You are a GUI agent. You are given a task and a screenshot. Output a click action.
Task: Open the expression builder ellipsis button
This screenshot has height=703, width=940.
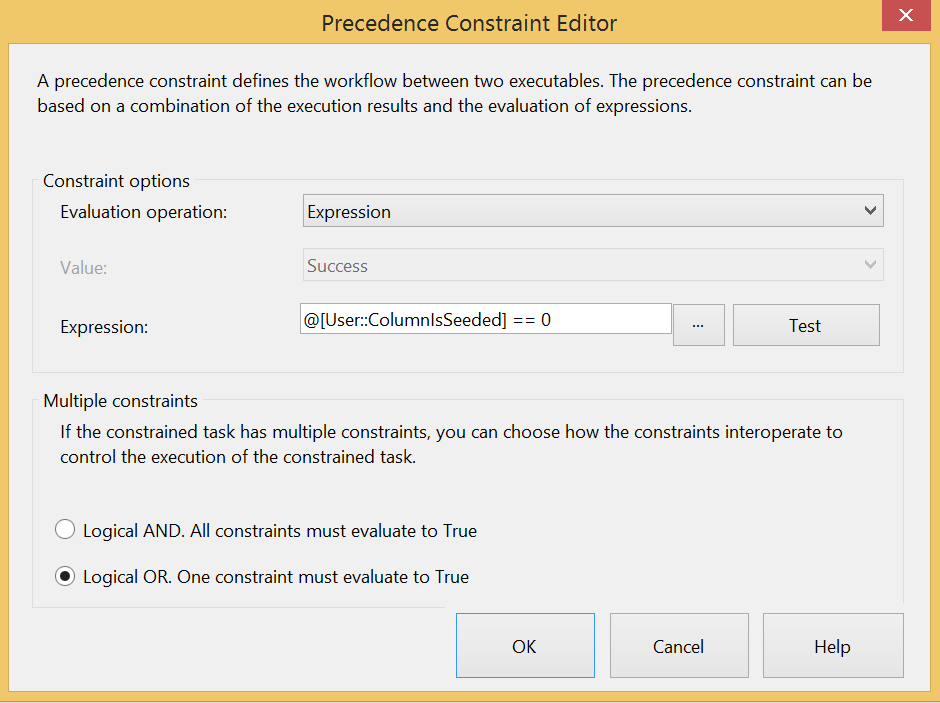(x=698, y=326)
